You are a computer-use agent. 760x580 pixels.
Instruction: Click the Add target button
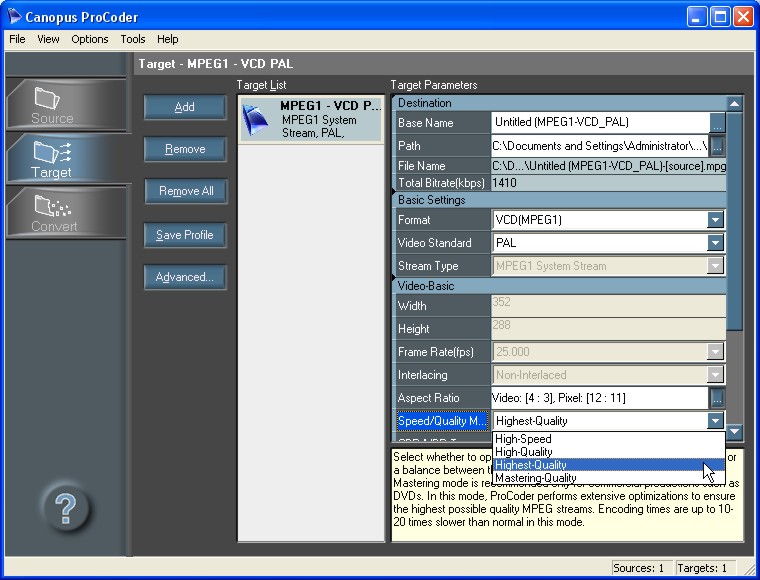(185, 107)
